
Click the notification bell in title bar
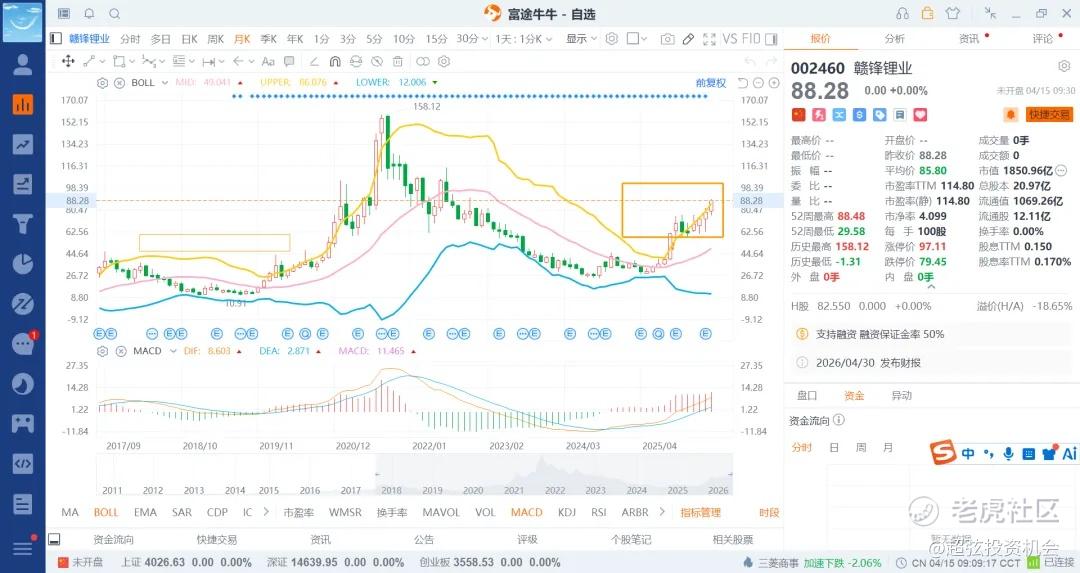(x=89, y=14)
